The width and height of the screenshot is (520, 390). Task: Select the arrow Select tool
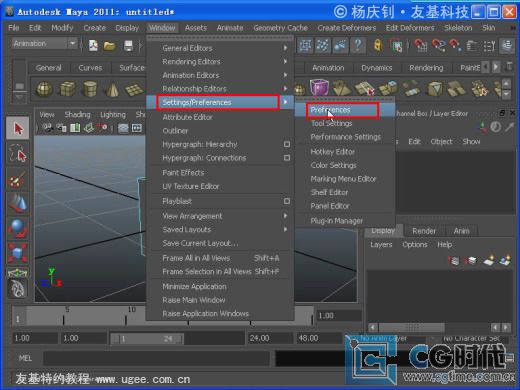18,128
